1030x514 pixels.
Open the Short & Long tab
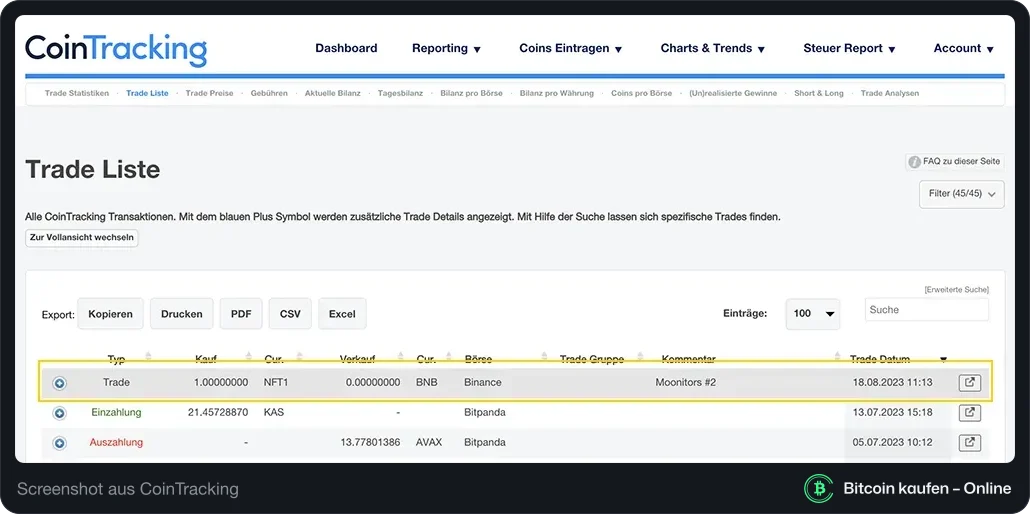[x=818, y=93]
